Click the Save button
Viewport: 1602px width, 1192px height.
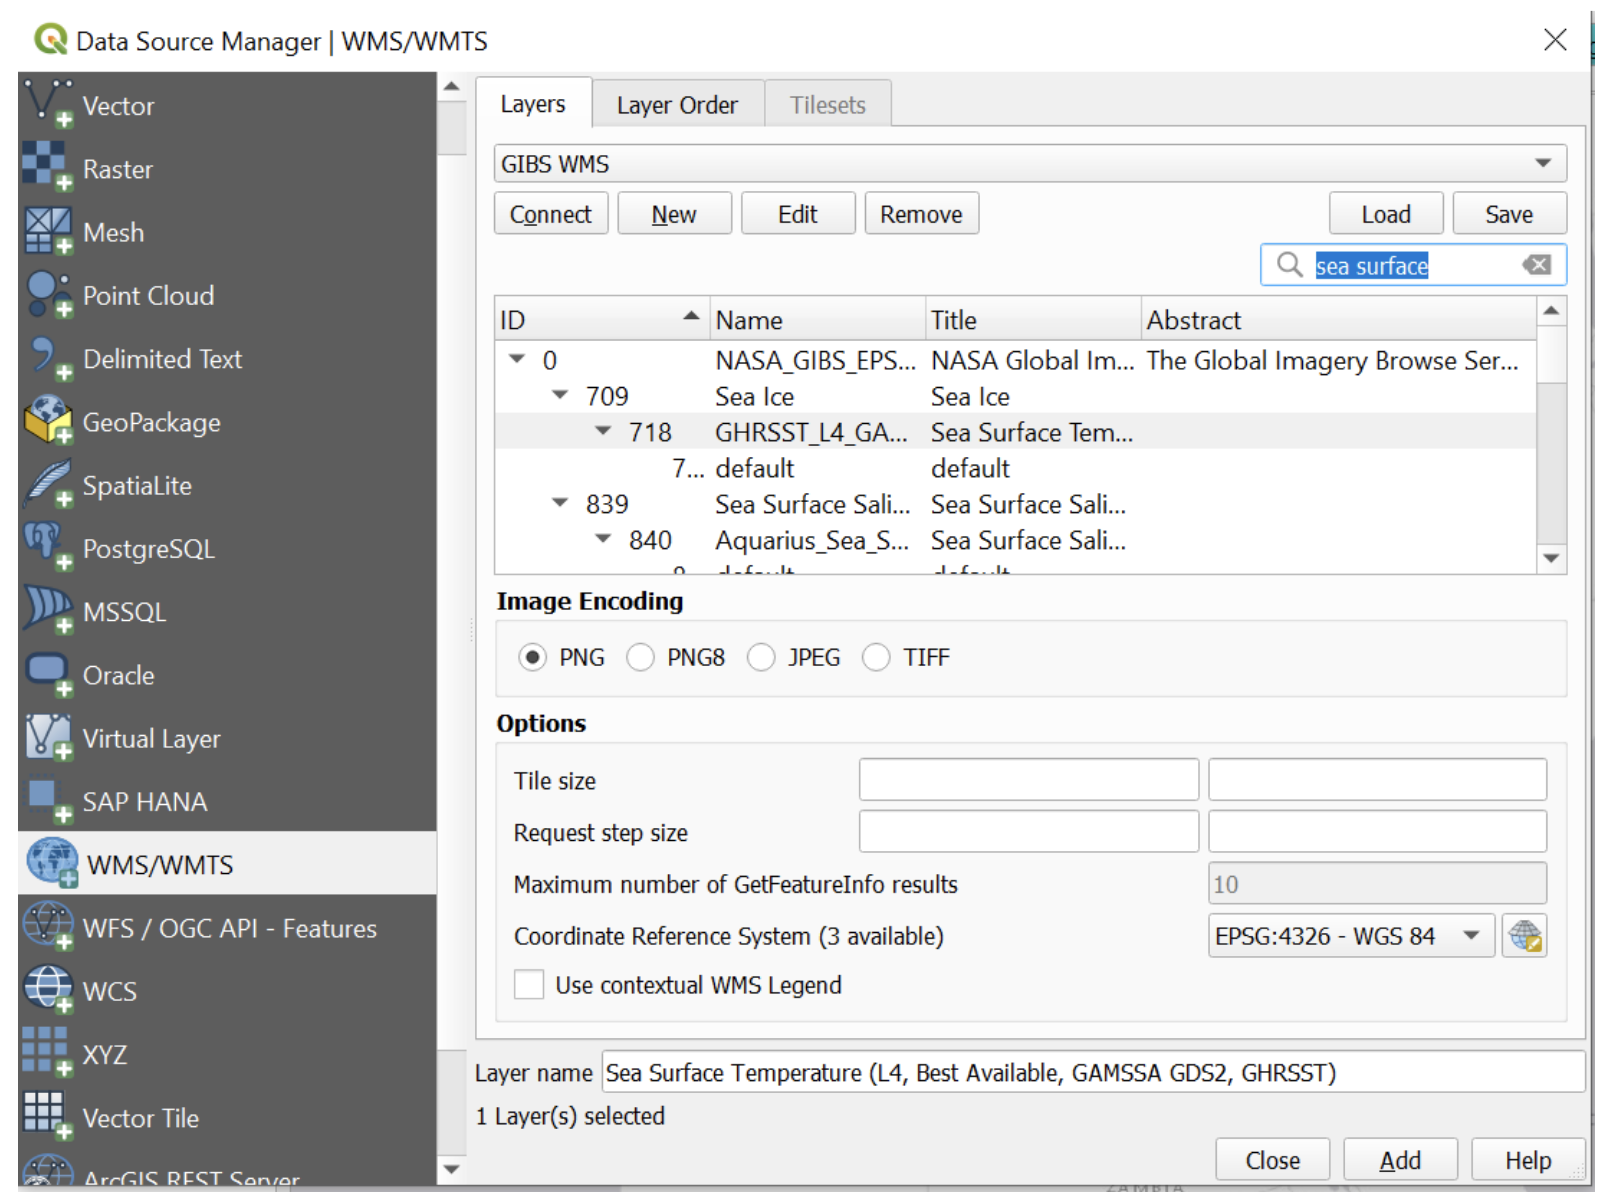[1509, 214]
